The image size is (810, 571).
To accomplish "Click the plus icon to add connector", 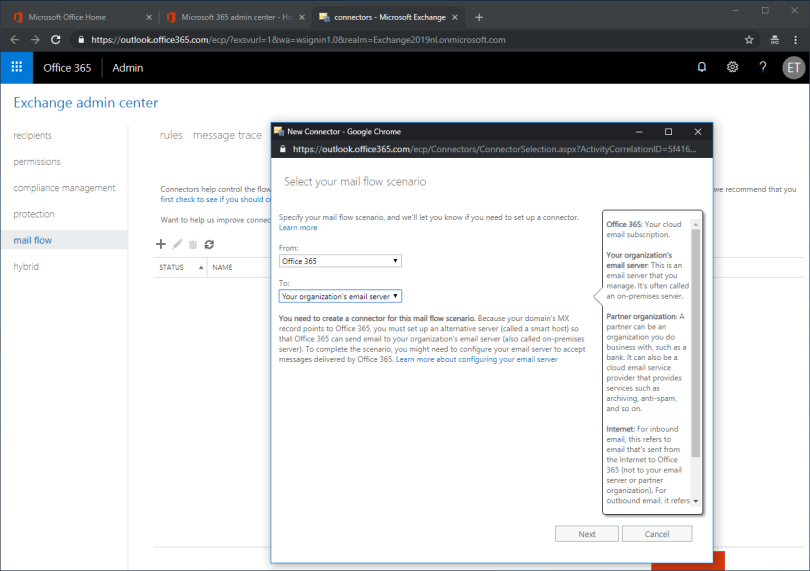I will [x=161, y=244].
